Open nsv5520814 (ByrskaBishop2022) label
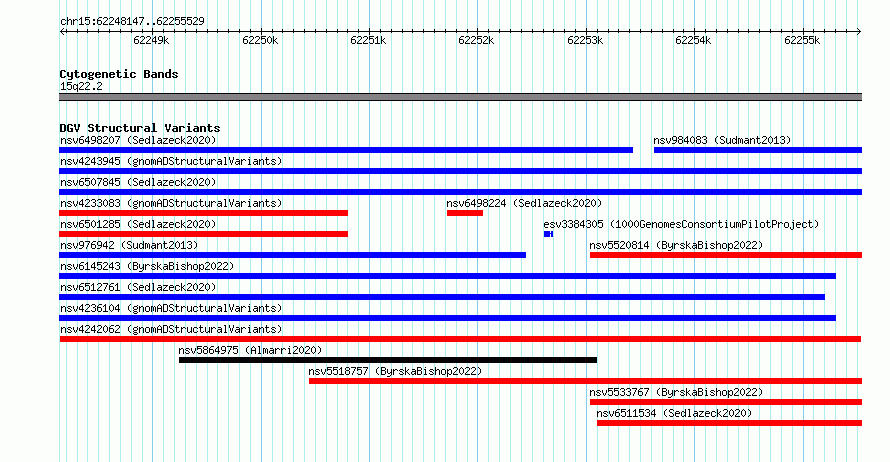890x462 pixels. pyautogui.click(x=676, y=245)
